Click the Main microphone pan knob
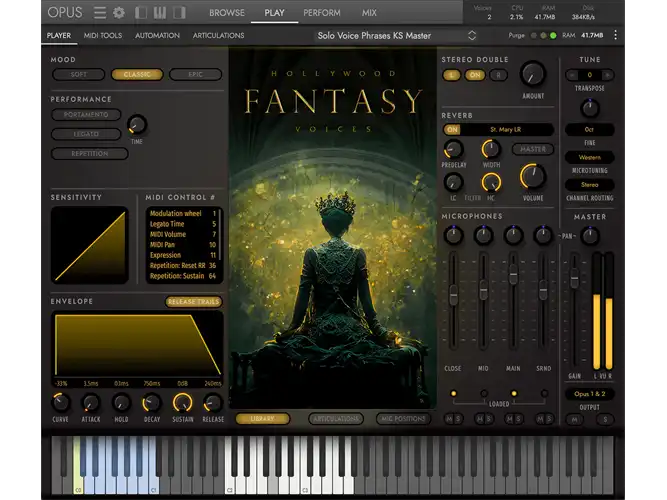 tap(513, 235)
